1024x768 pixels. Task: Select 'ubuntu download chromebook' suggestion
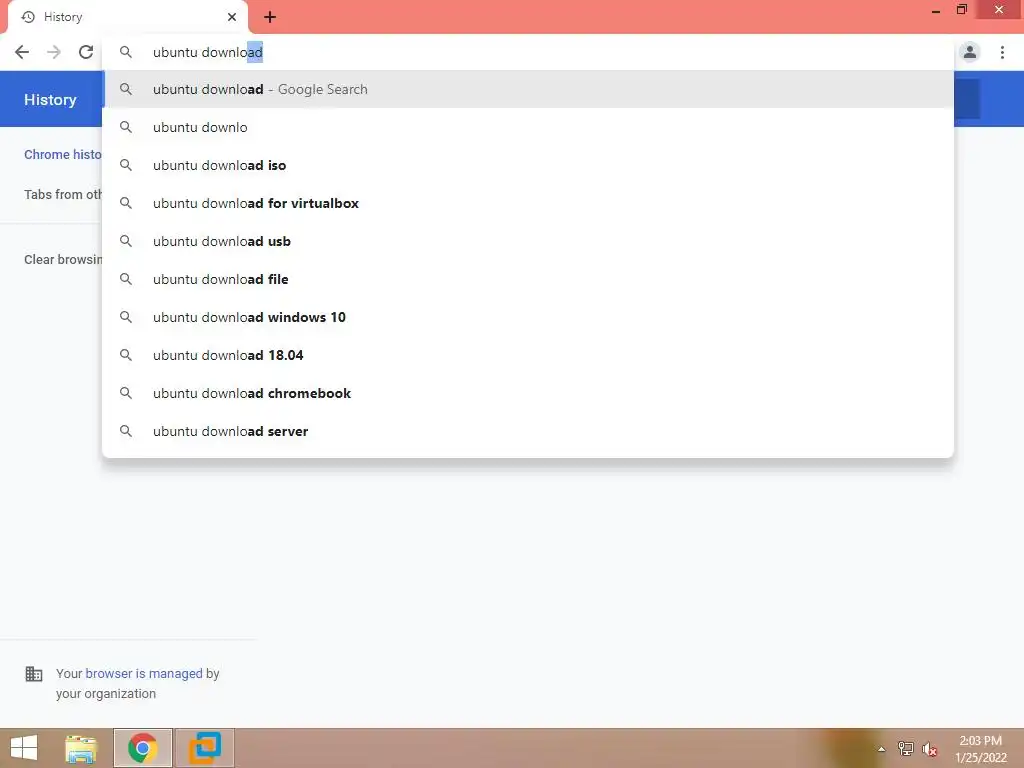tap(528, 393)
